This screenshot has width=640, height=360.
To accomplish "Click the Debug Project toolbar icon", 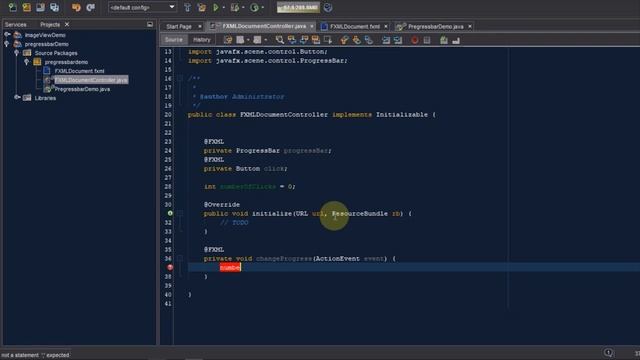I will (x=235, y=7).
